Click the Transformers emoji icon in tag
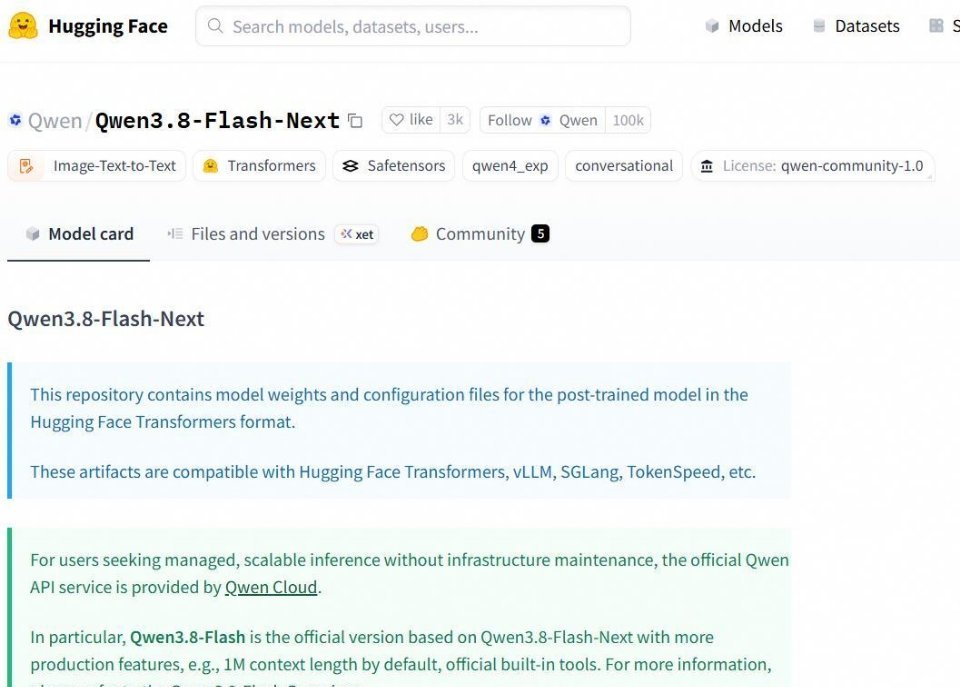The height and width of the screenshot is (687, 960). click(210, 166)
